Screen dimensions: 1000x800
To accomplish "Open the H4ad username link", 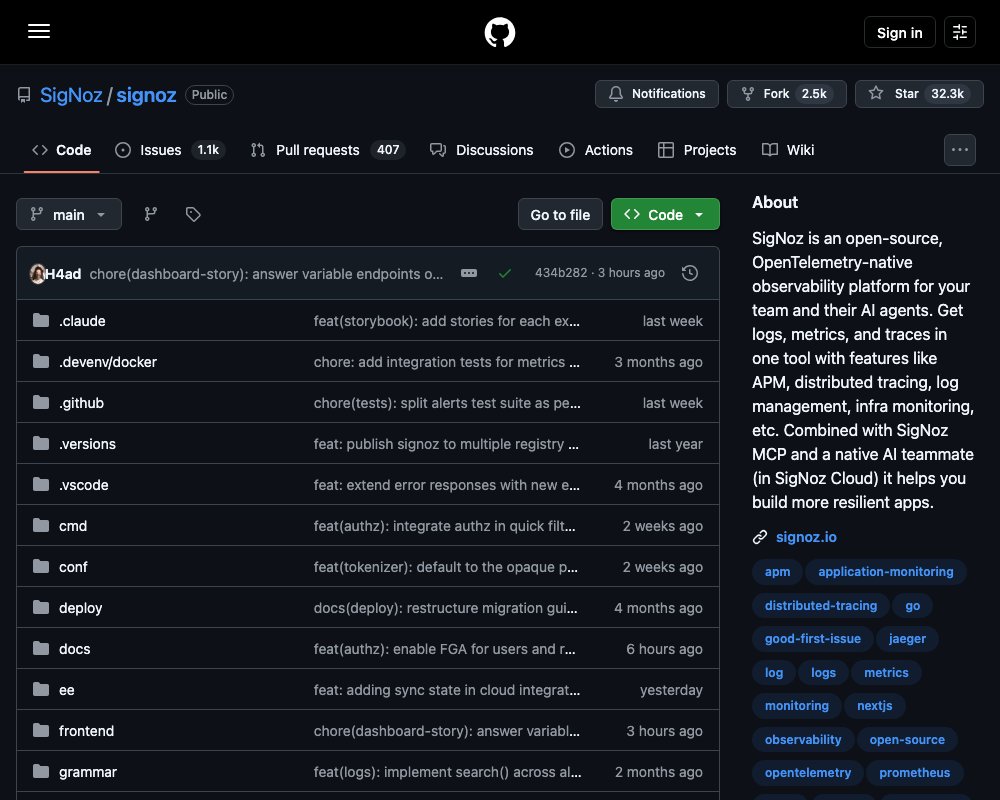I will pos(63,274).
